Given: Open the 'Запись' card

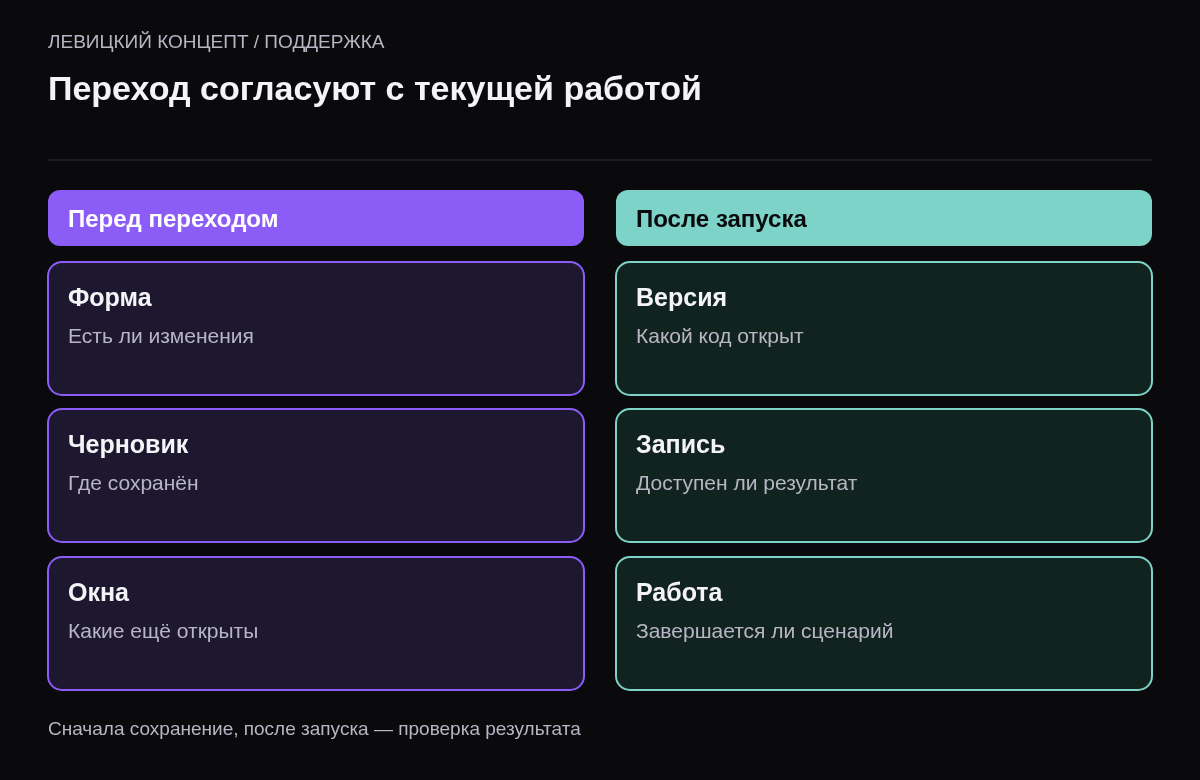Looking at the screenshot, I should [x=884, y=476].
